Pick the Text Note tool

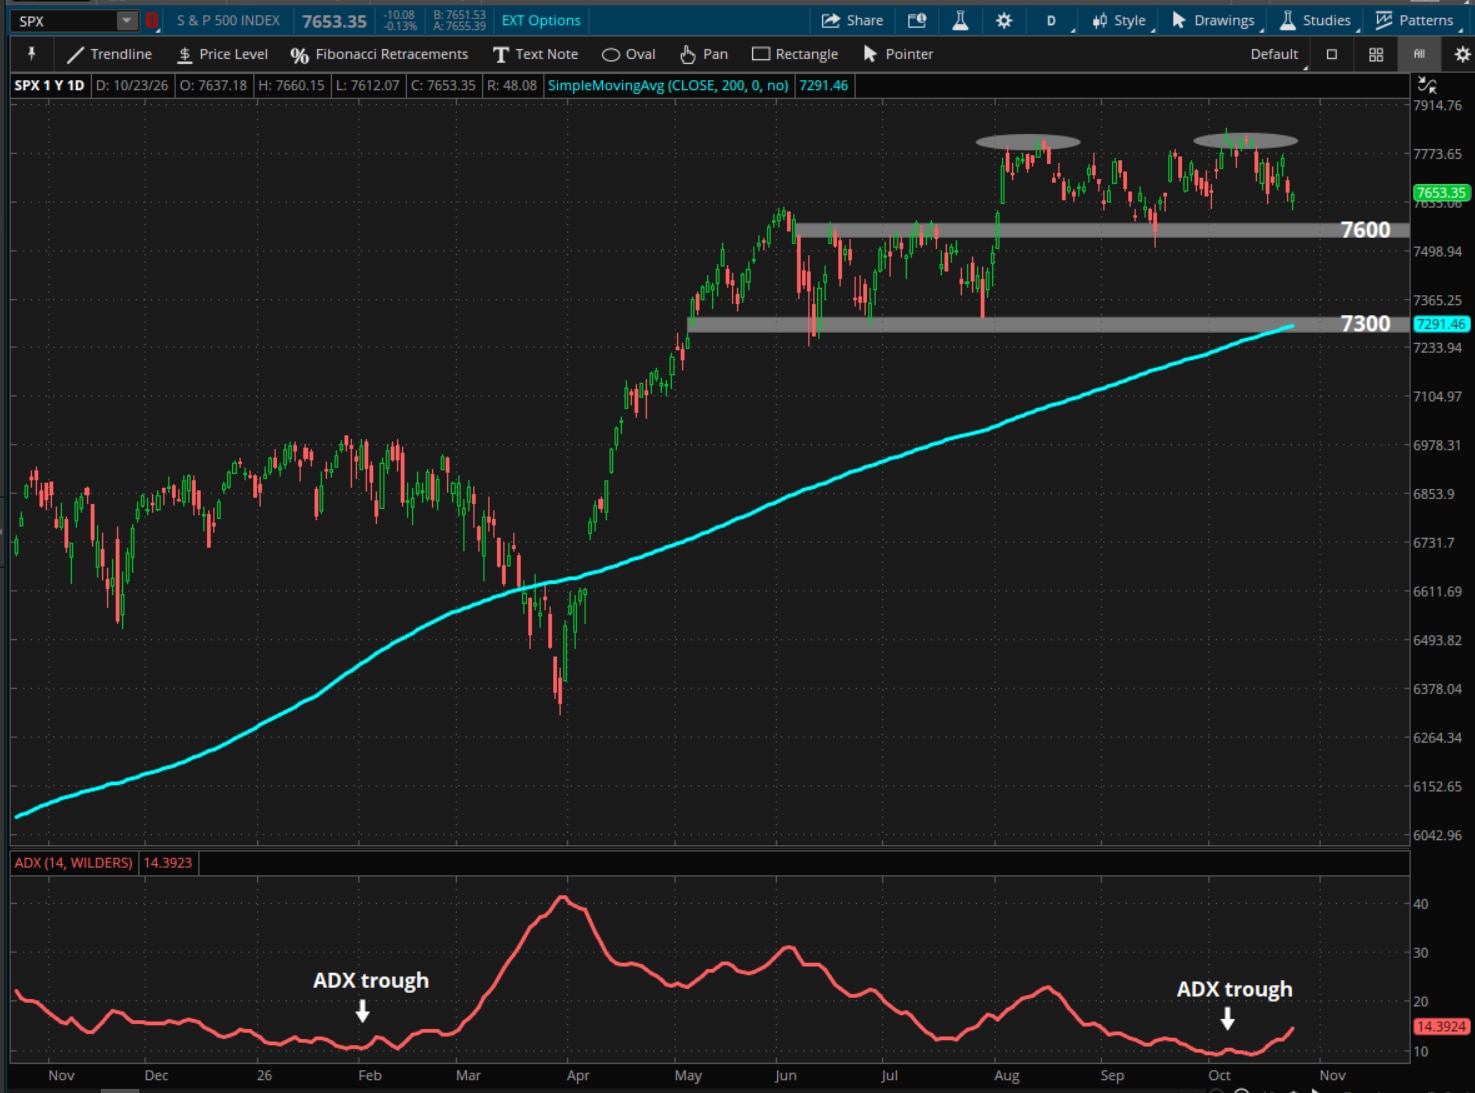tap(535, 54)
